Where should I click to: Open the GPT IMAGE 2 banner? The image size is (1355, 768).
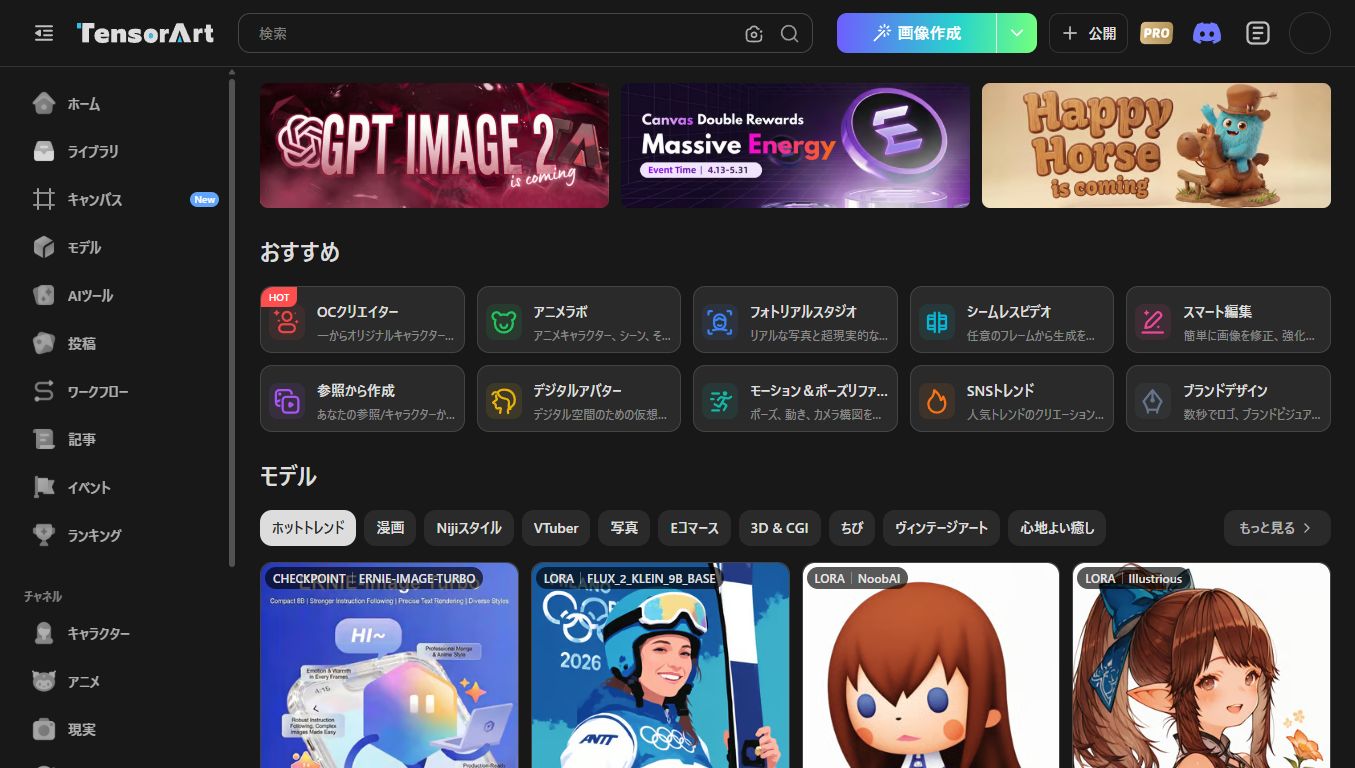[x=434, y=145]
